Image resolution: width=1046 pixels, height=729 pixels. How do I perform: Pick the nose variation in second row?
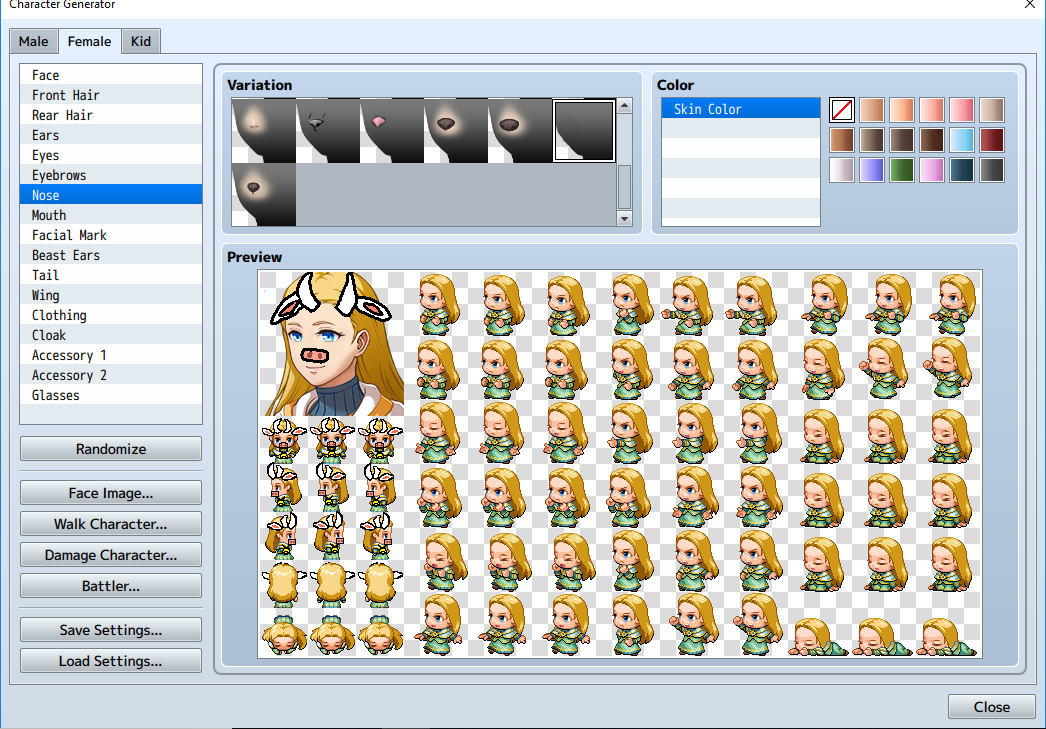click(x=264, y=194)
